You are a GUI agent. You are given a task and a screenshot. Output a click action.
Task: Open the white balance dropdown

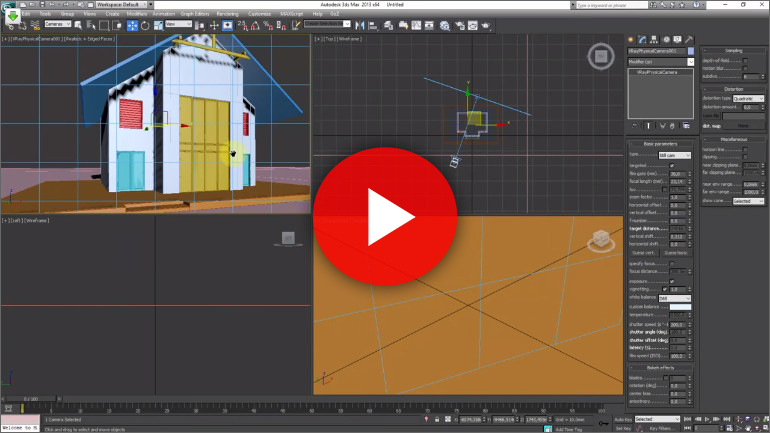[x=675, y=298]
